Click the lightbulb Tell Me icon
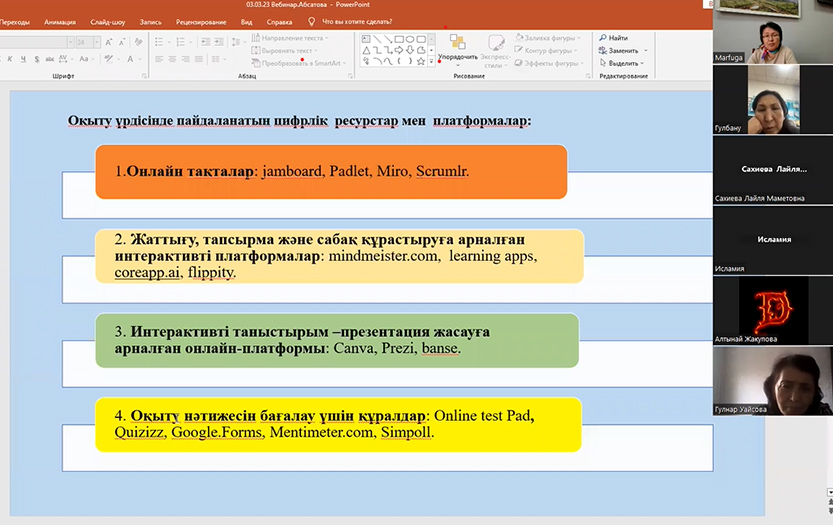 coord(312,21)
